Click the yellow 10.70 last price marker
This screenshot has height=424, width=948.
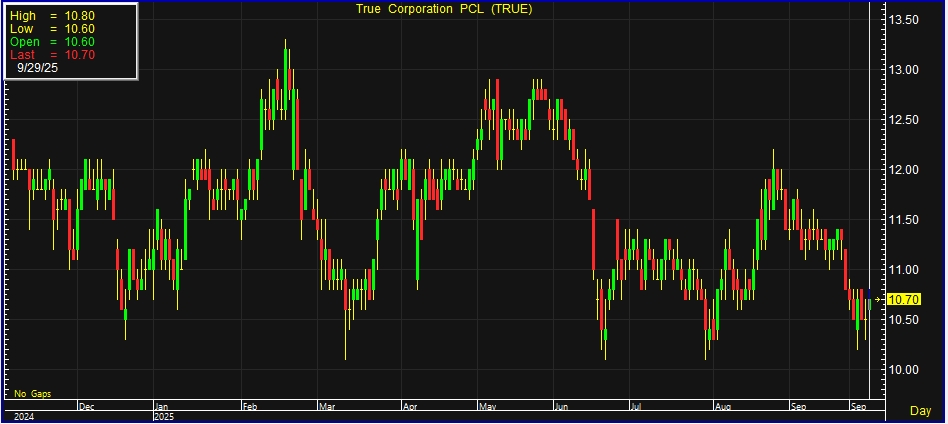point(904,299)
